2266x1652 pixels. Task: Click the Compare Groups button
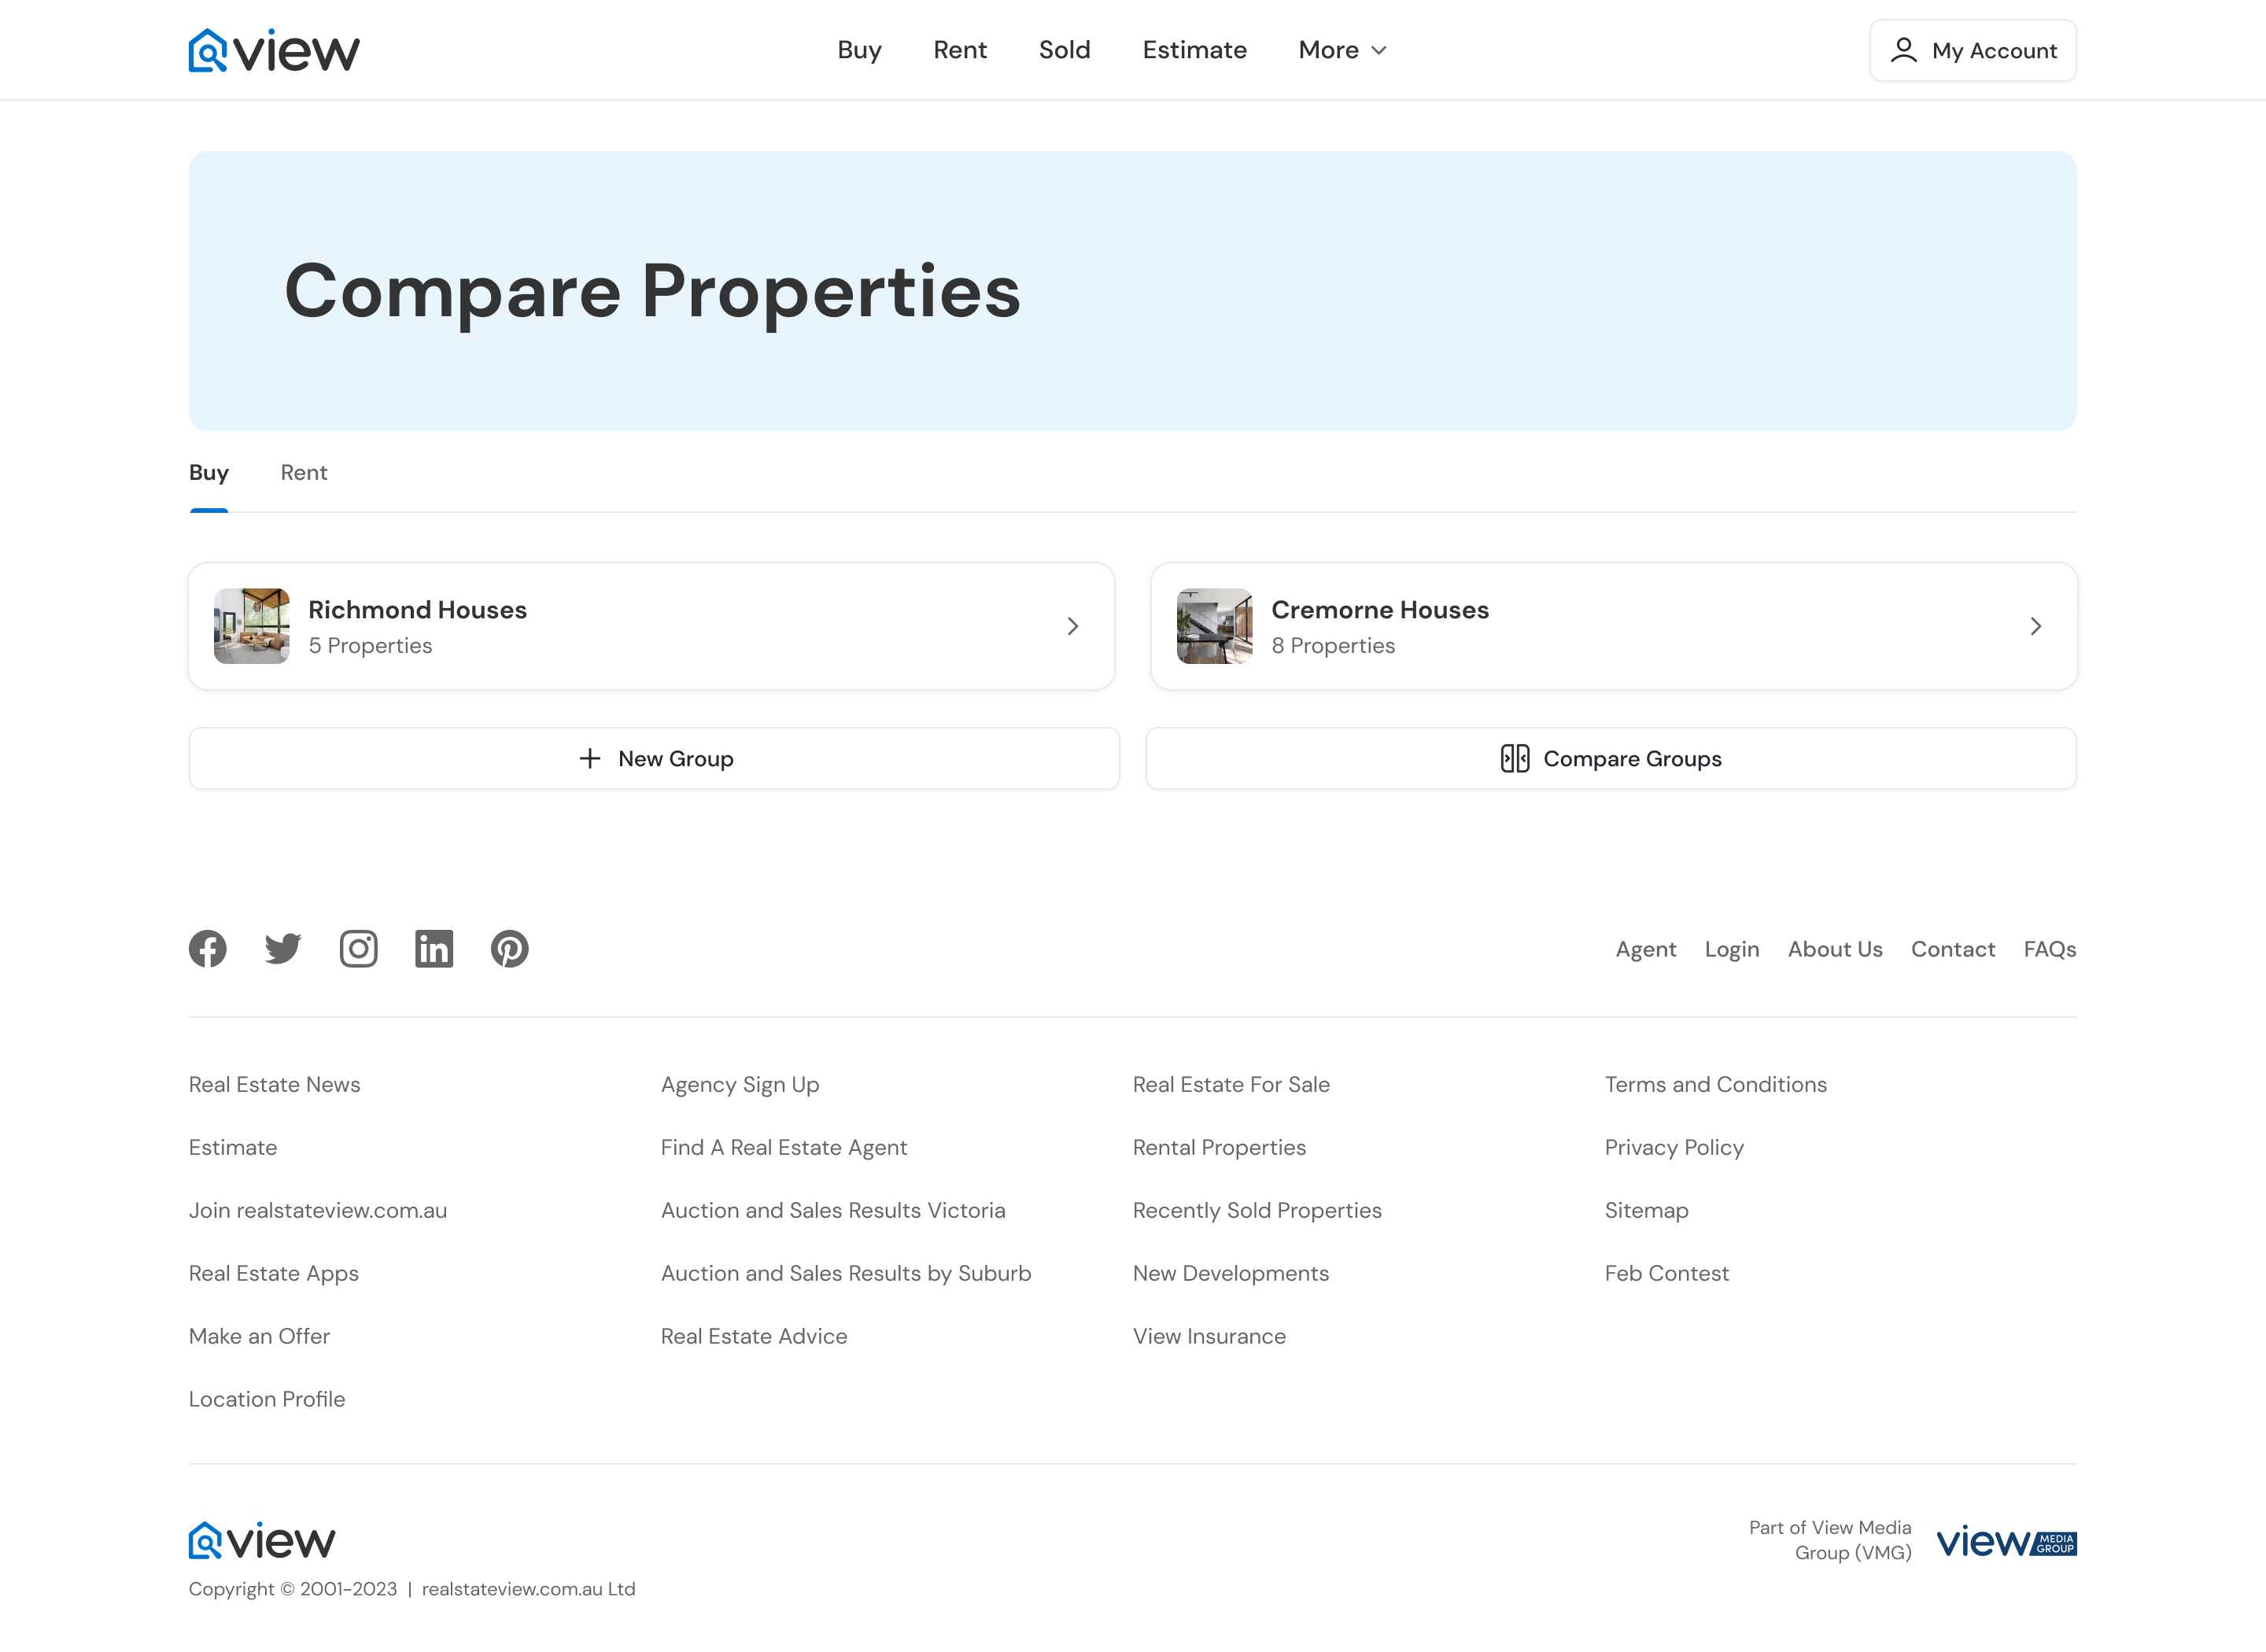click(x=1610, y=758)
